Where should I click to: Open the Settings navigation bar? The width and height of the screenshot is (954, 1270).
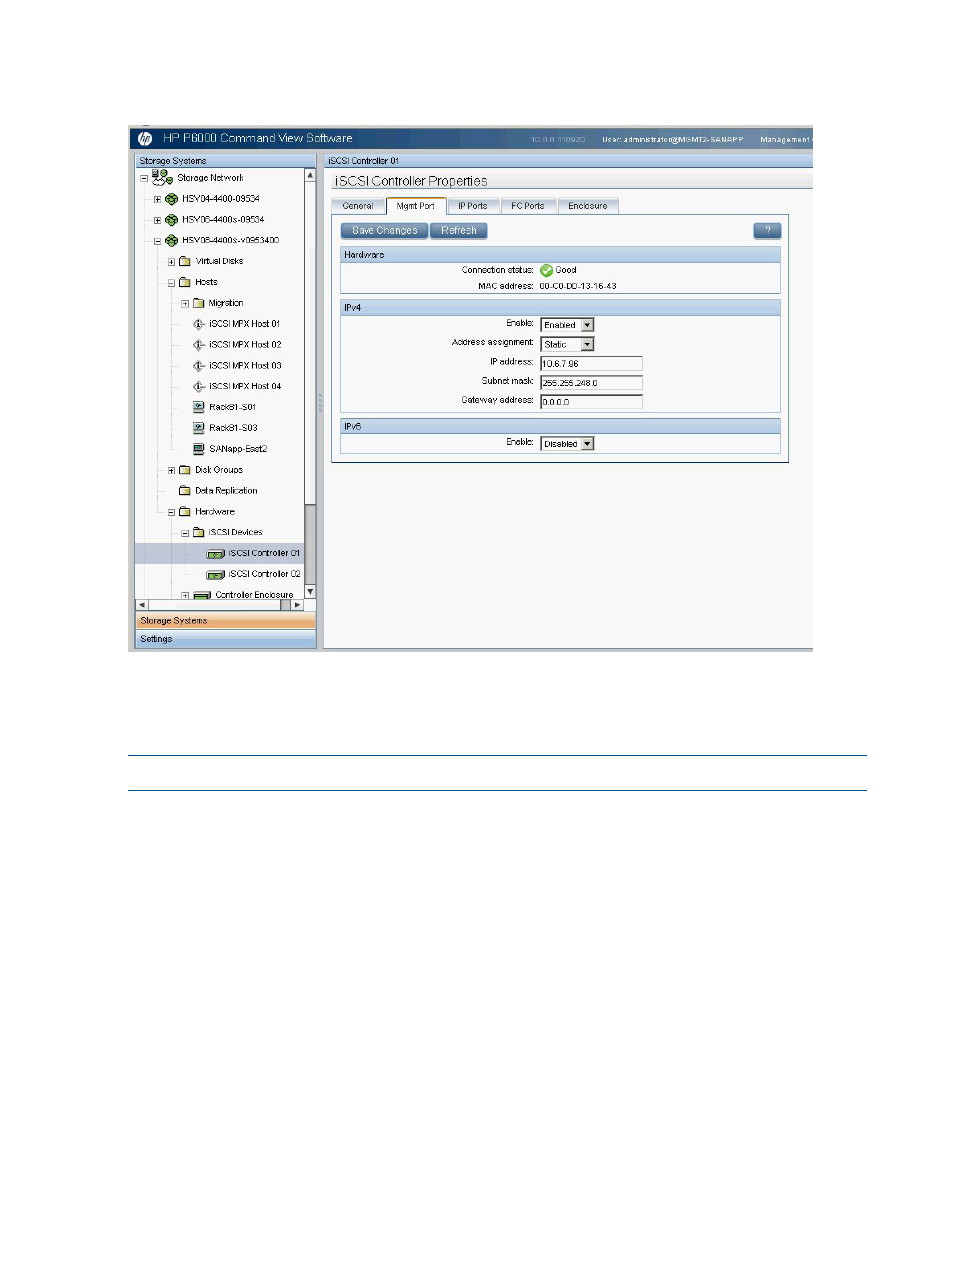(x=225, y=639)
